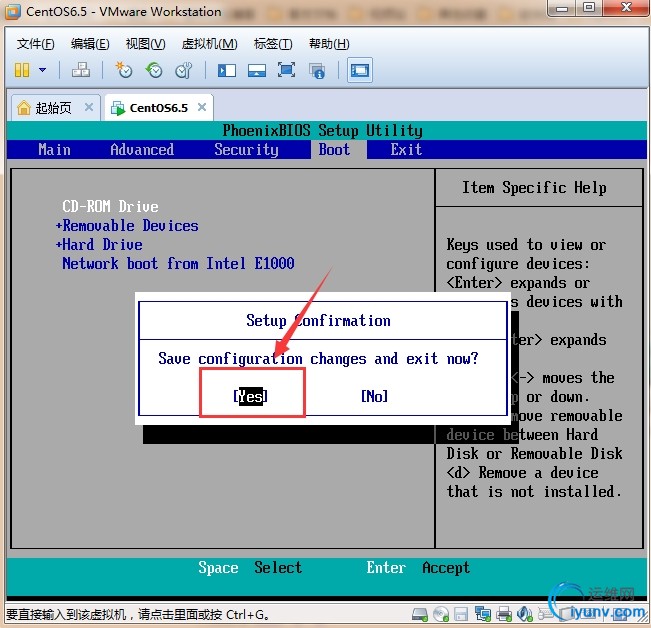Viewport: 651px width, 628px height.
Task: Open the 文件(F) menu
Action: (35, 44)
